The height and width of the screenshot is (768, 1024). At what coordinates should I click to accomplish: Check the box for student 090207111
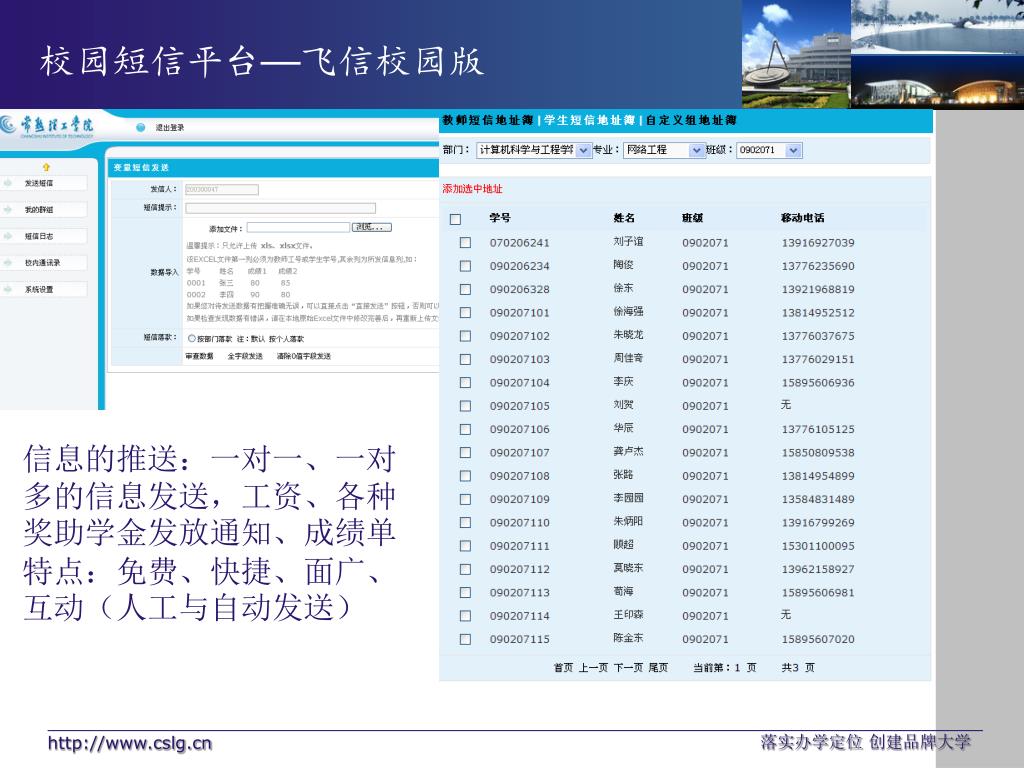coord(465,546)
